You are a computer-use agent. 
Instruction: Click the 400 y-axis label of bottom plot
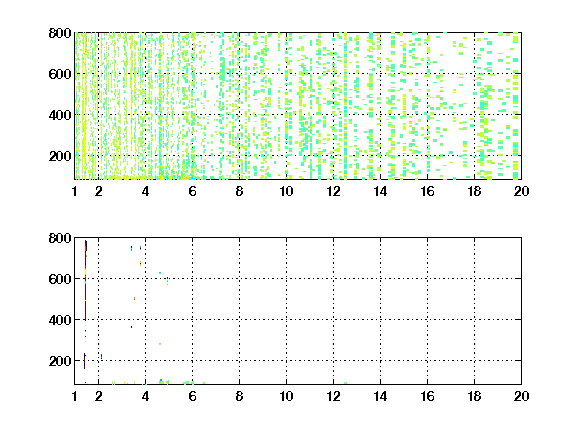click(x=60, y=320)
